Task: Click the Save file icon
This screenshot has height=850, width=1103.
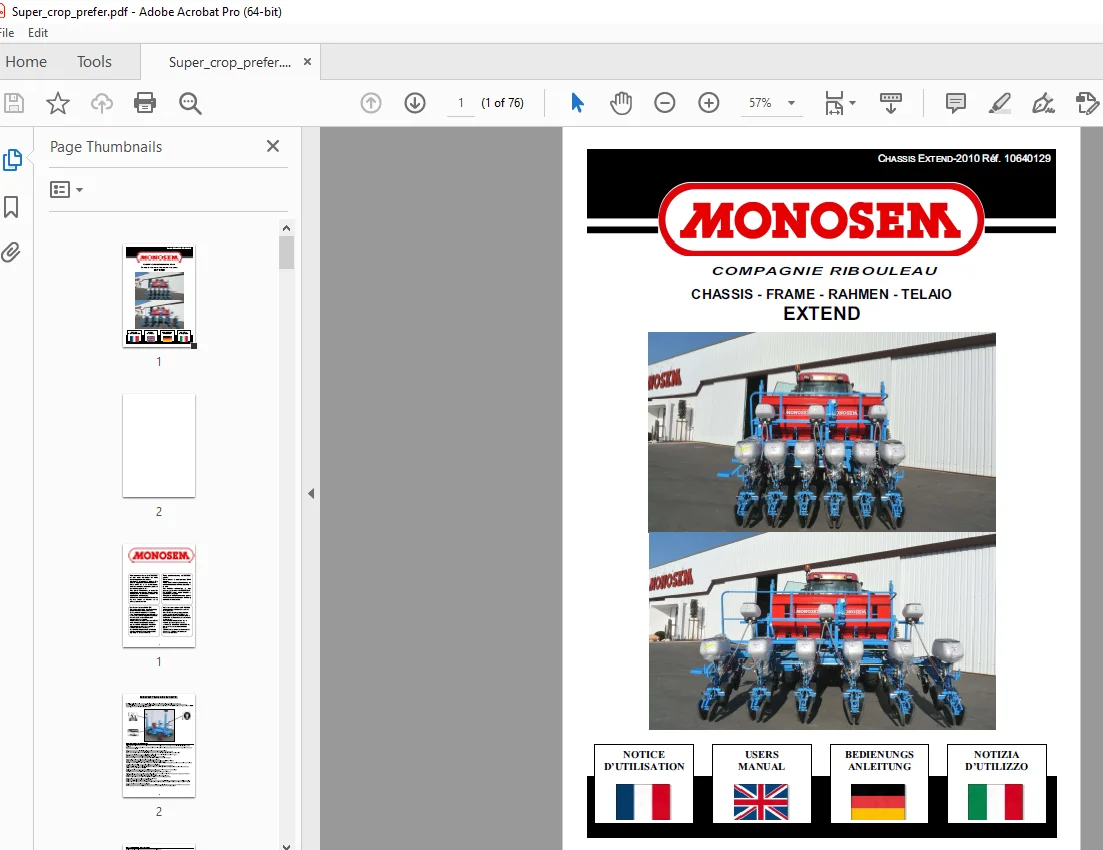Action: 13,103
